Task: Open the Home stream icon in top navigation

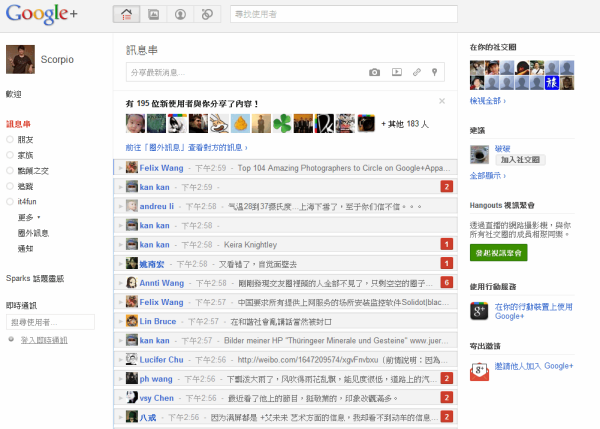Action: 126,15
